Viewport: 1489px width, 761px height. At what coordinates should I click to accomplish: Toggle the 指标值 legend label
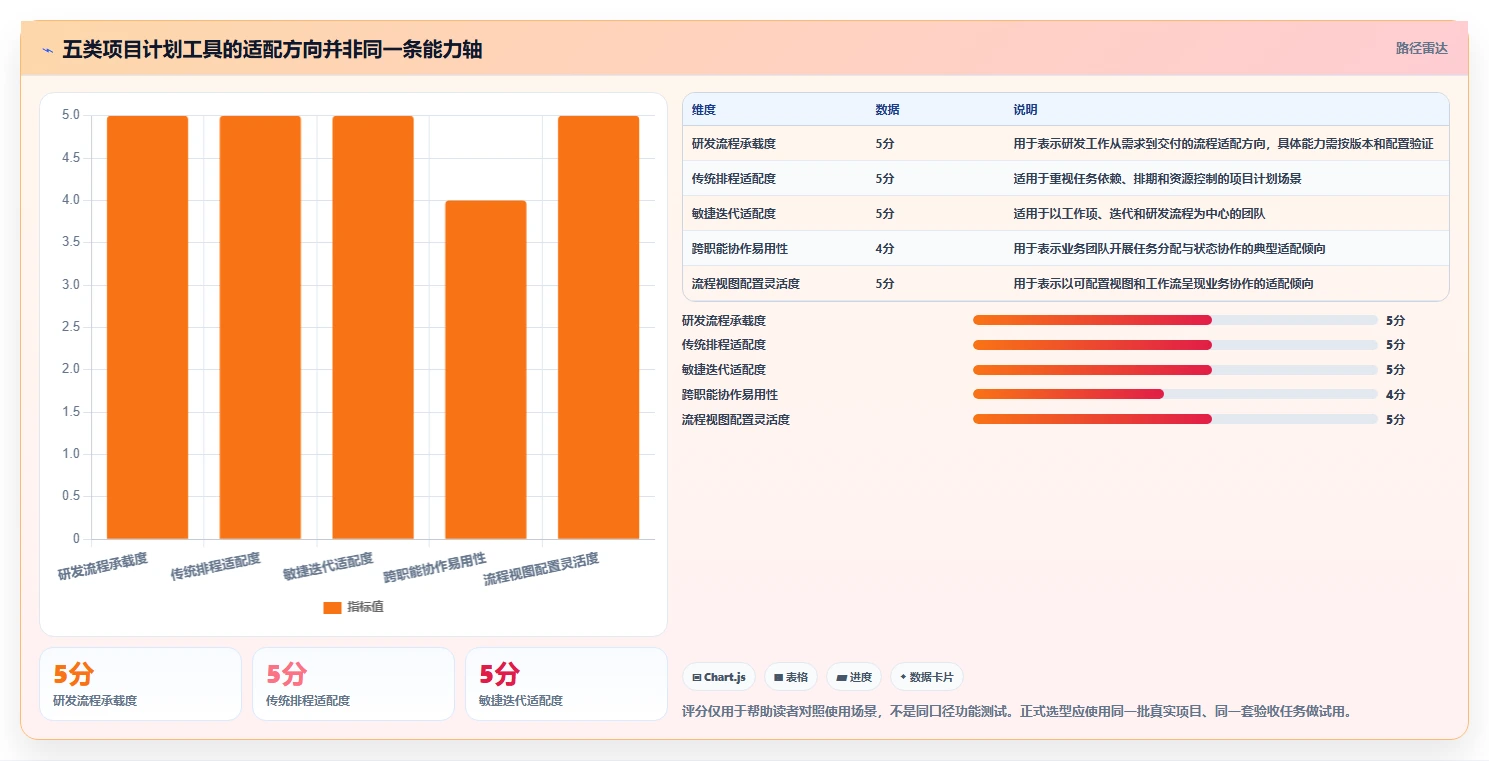[x=365, y=607]
